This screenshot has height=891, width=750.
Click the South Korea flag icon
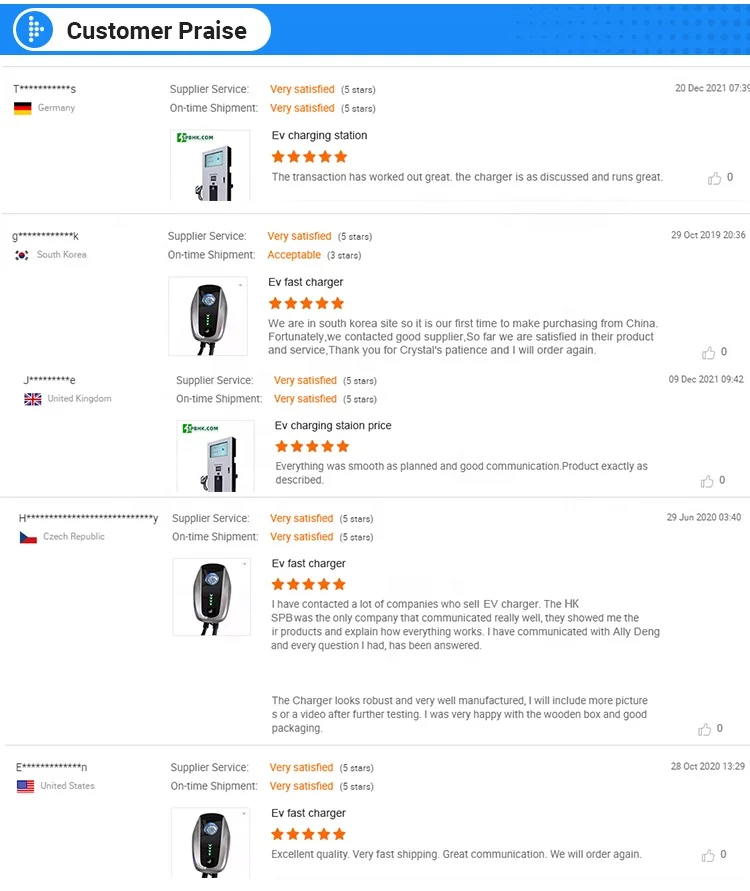(x=22, y=255)
